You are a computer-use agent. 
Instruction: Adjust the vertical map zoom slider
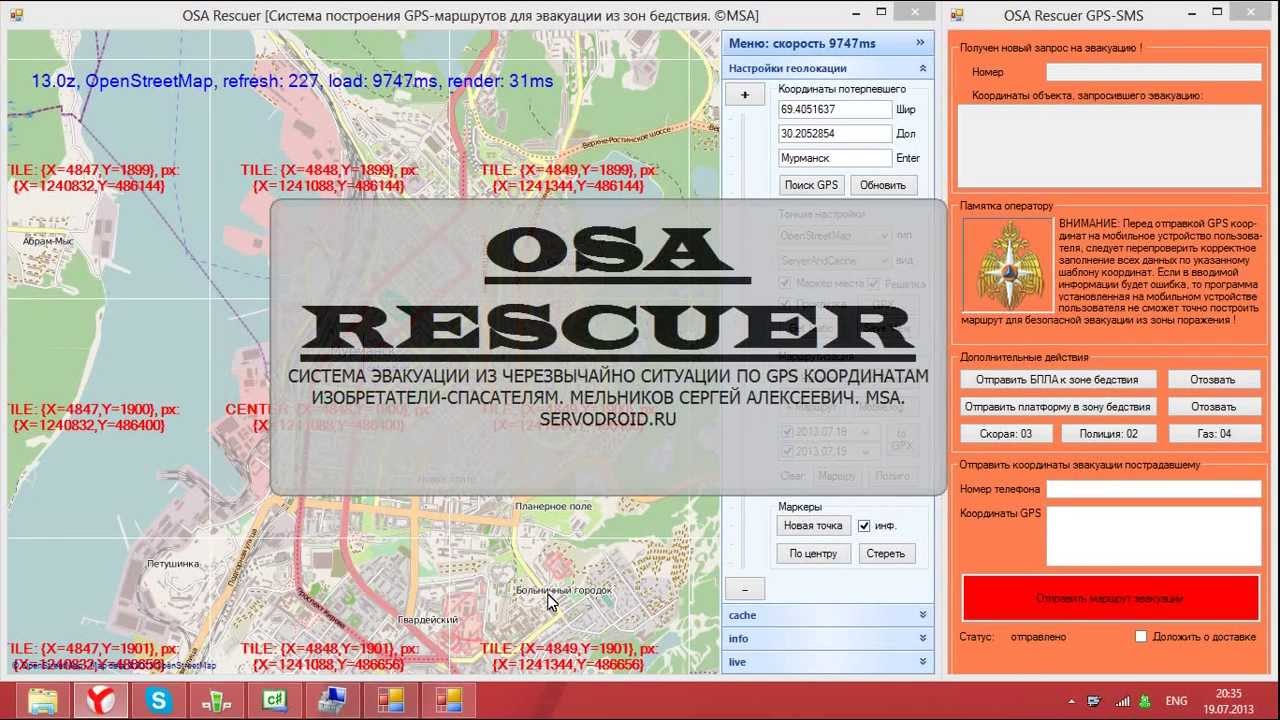pyautogui.click(x=744, y=340)
